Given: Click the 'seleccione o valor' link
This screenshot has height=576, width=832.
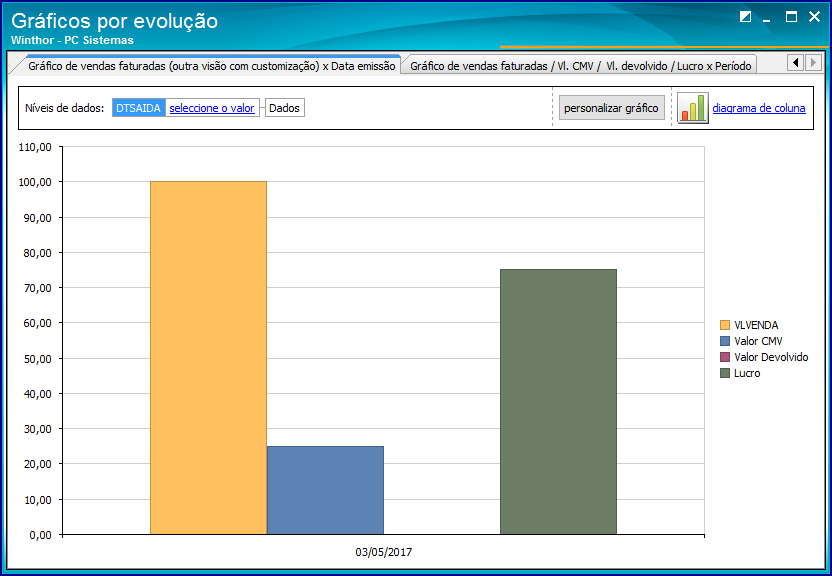Looking at the screenshot, I should point(212,108).
